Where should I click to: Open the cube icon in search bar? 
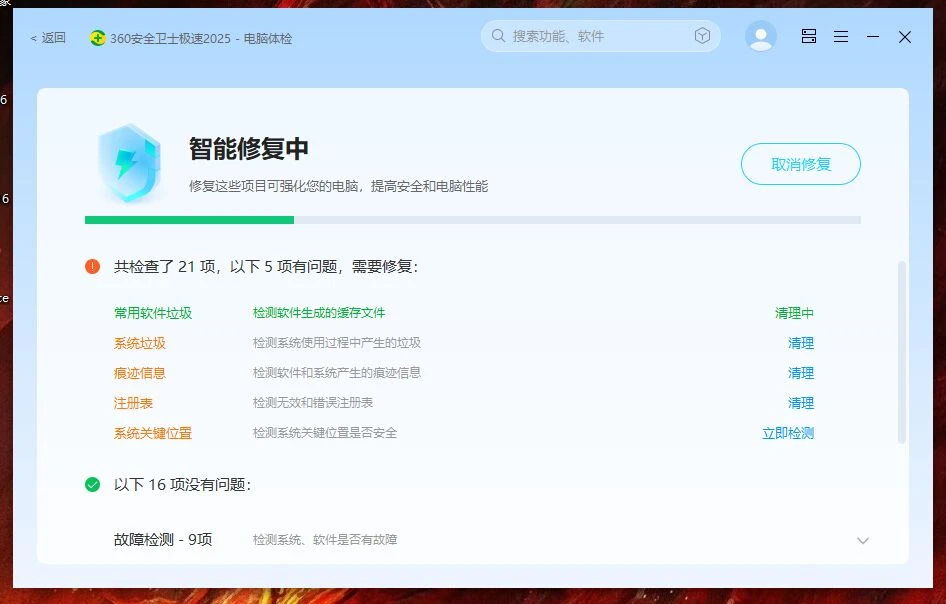(x=702, y=36)
